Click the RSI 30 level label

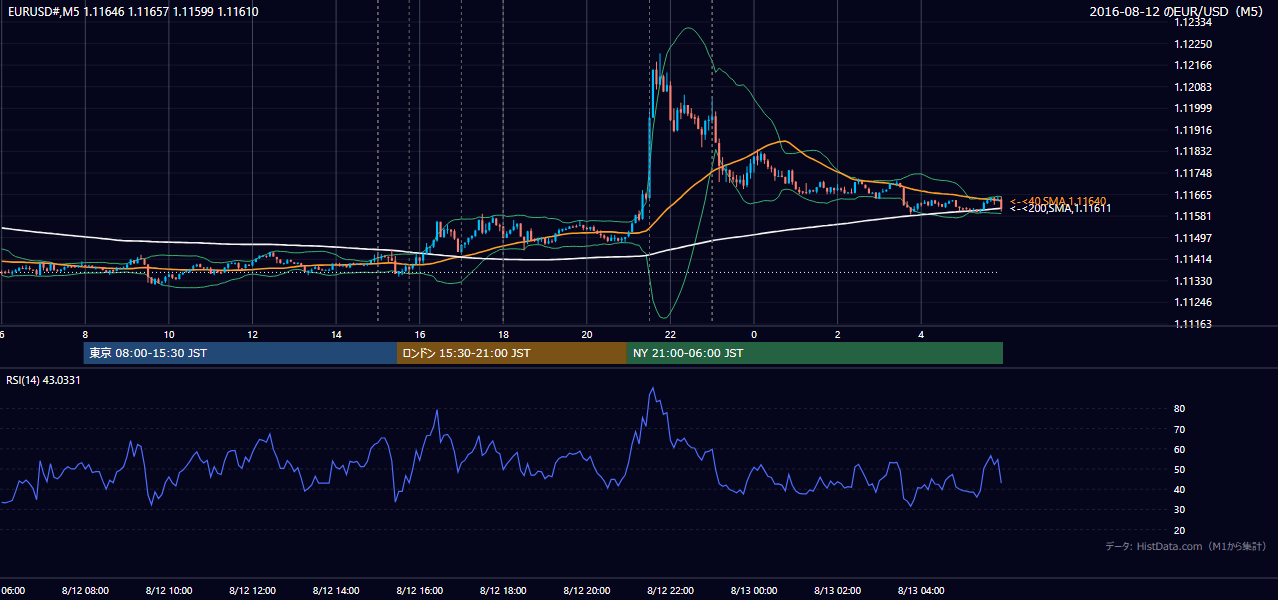[x=1180, y=510]
